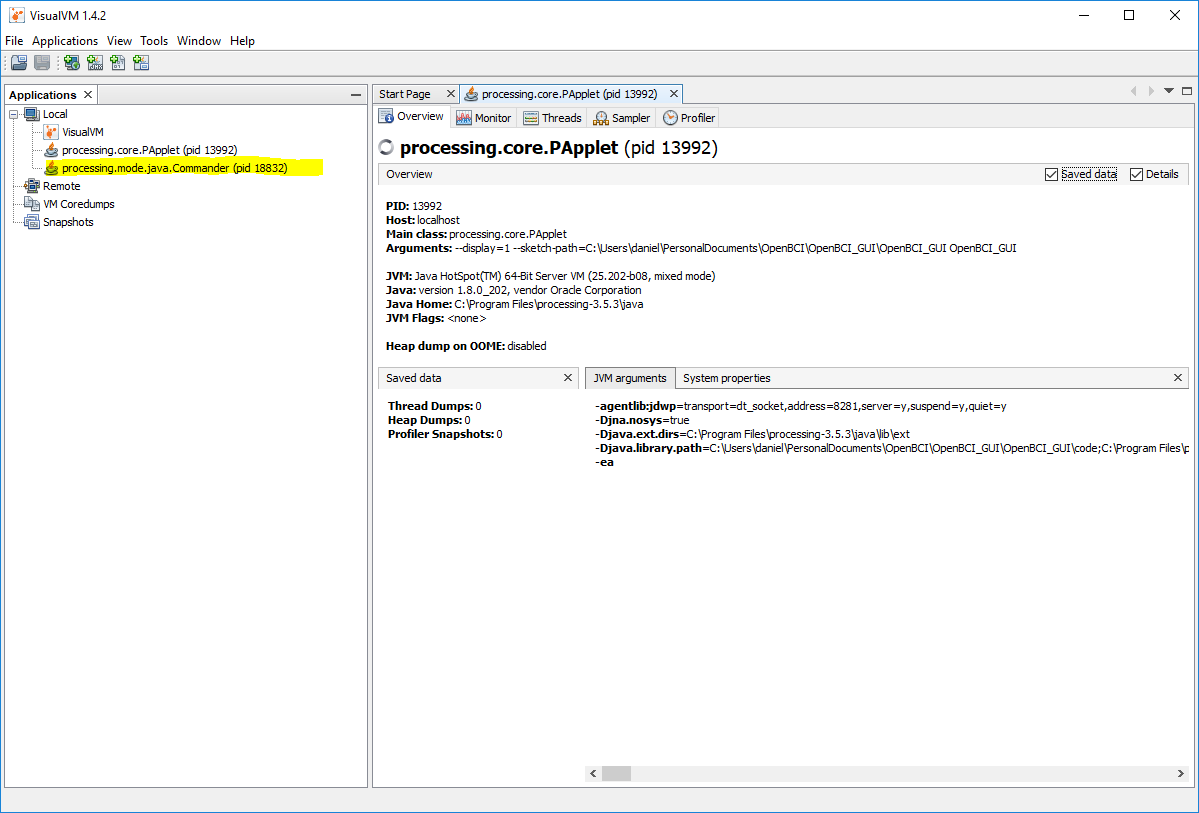Click the VM Coredumps node icon
The image size is (1199, 813).
point(32,204)
